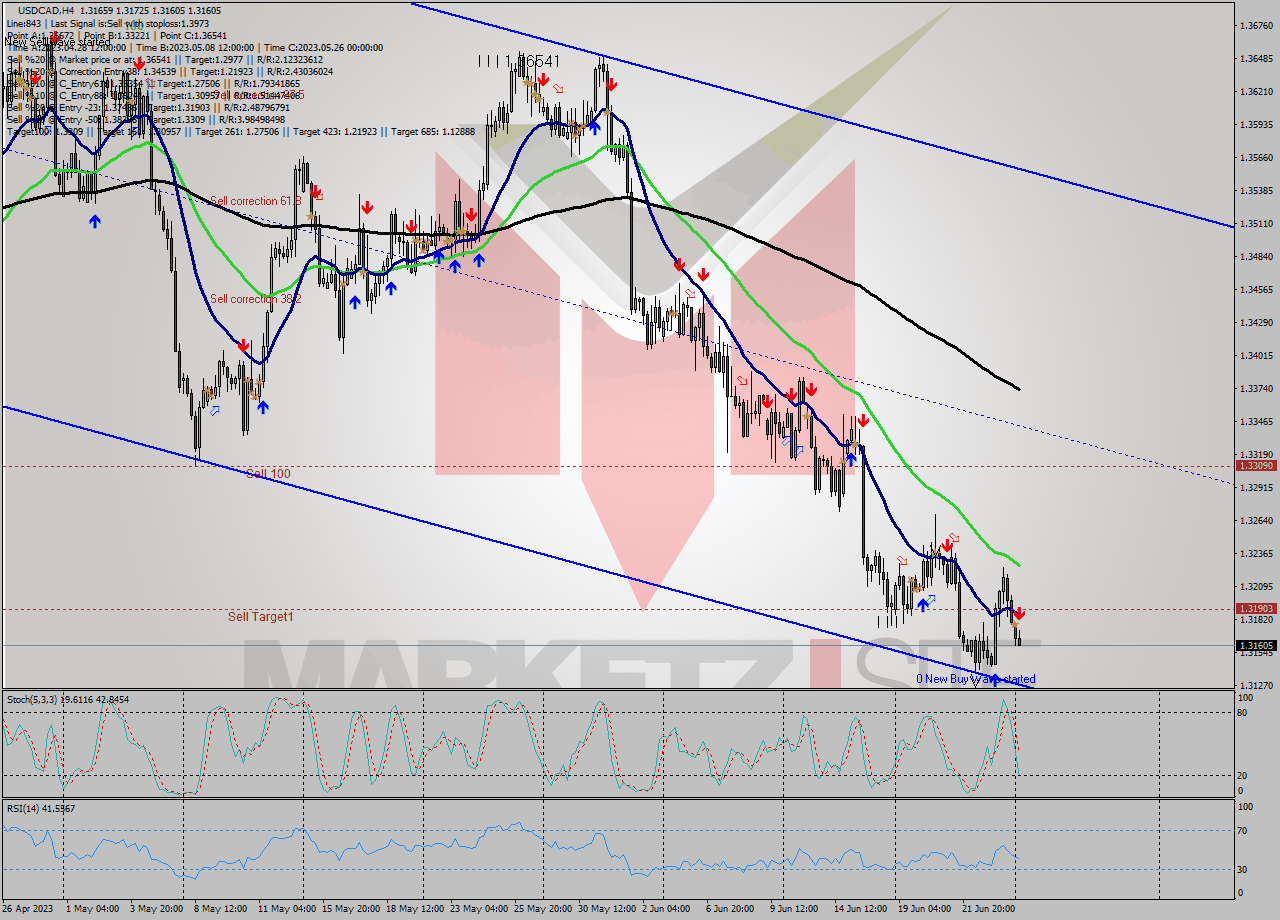Click the '18 May 12:00' time axis label
The height and width of the screenshot is (920, 1280).
pos(414,908)
